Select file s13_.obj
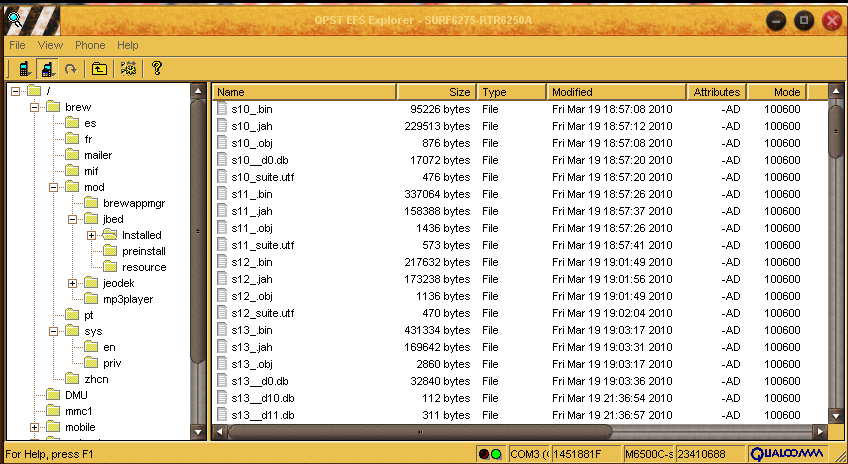The height and width of the screenshot is (464, 848). (x=252, y=364)
